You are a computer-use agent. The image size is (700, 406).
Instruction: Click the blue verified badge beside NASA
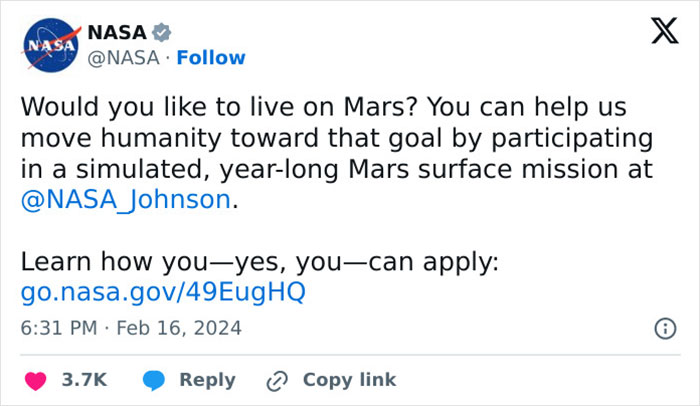pos(162,34)
